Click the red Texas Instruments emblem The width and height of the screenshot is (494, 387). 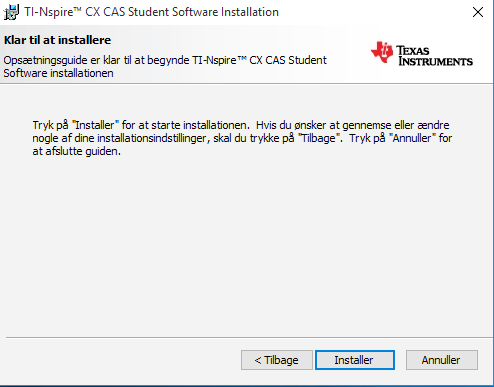pos(382,52)
